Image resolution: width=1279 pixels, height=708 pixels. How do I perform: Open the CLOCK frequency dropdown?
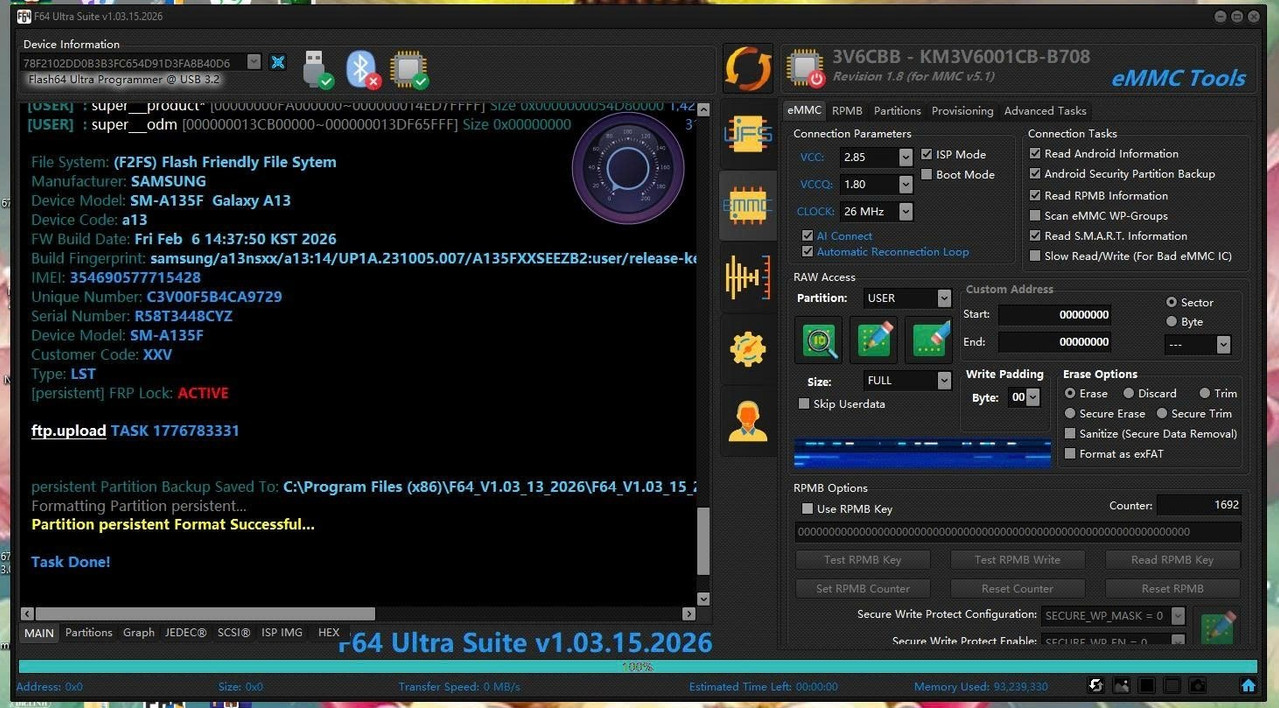click(905, 211)
